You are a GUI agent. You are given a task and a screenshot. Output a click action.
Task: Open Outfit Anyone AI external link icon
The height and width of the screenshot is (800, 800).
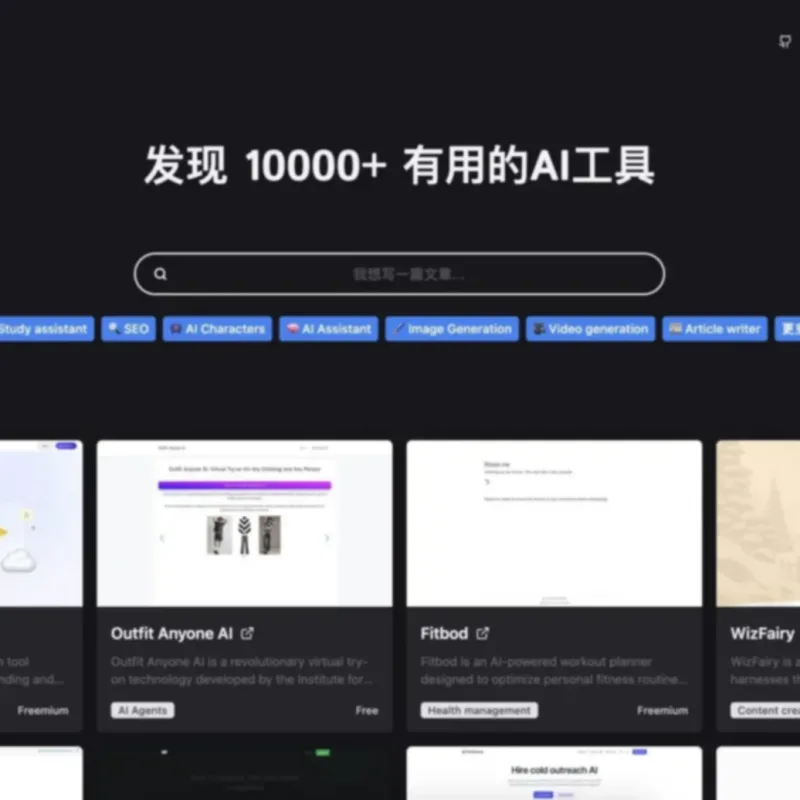coord(247,633)
